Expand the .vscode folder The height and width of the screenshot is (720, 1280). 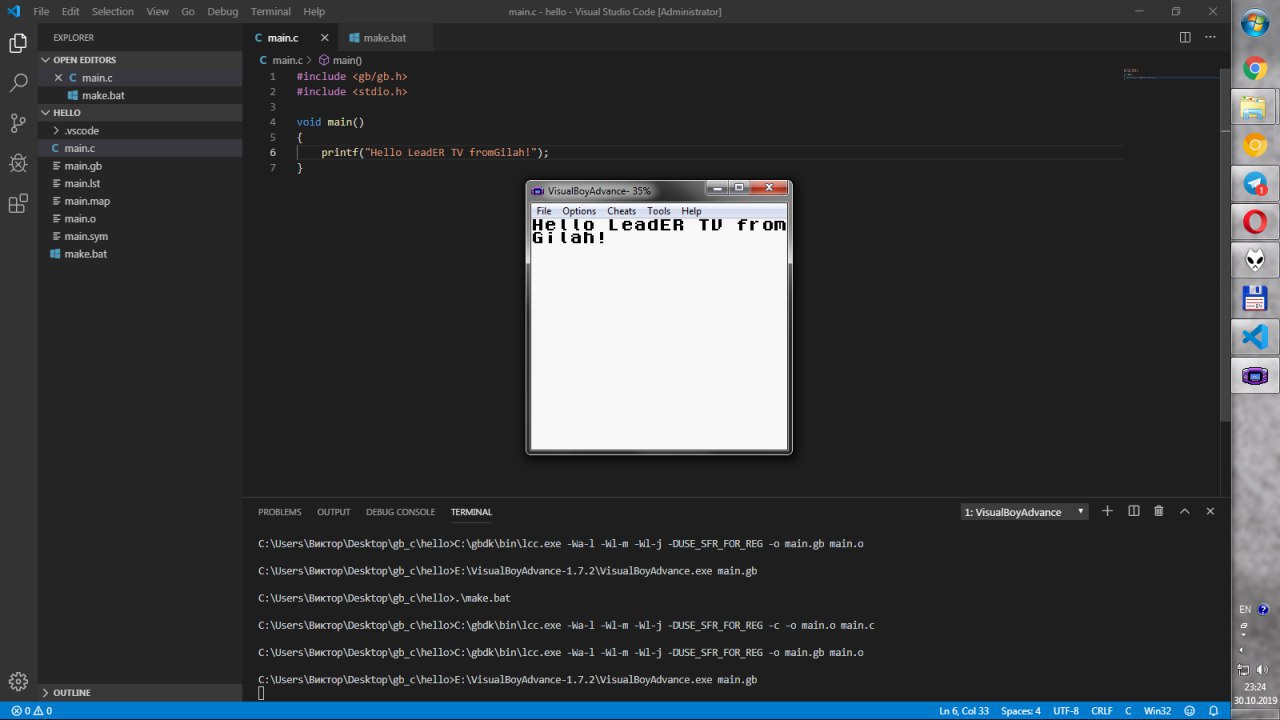click(x=140, y=131)
